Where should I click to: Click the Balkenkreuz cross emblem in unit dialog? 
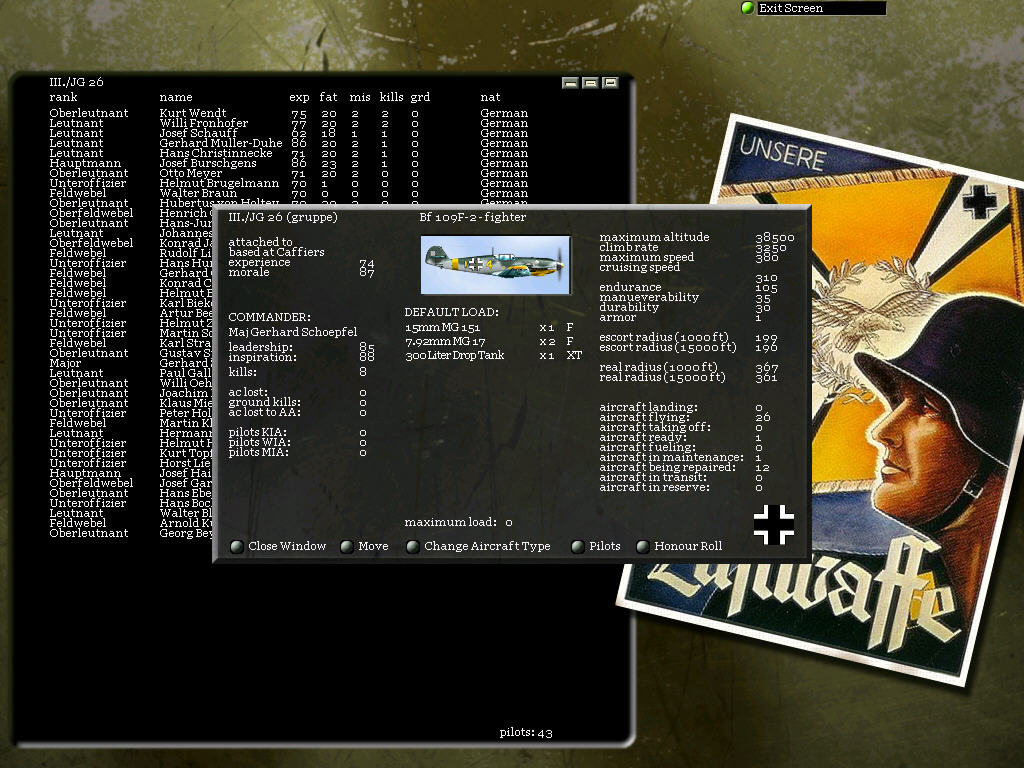point(774,524)
